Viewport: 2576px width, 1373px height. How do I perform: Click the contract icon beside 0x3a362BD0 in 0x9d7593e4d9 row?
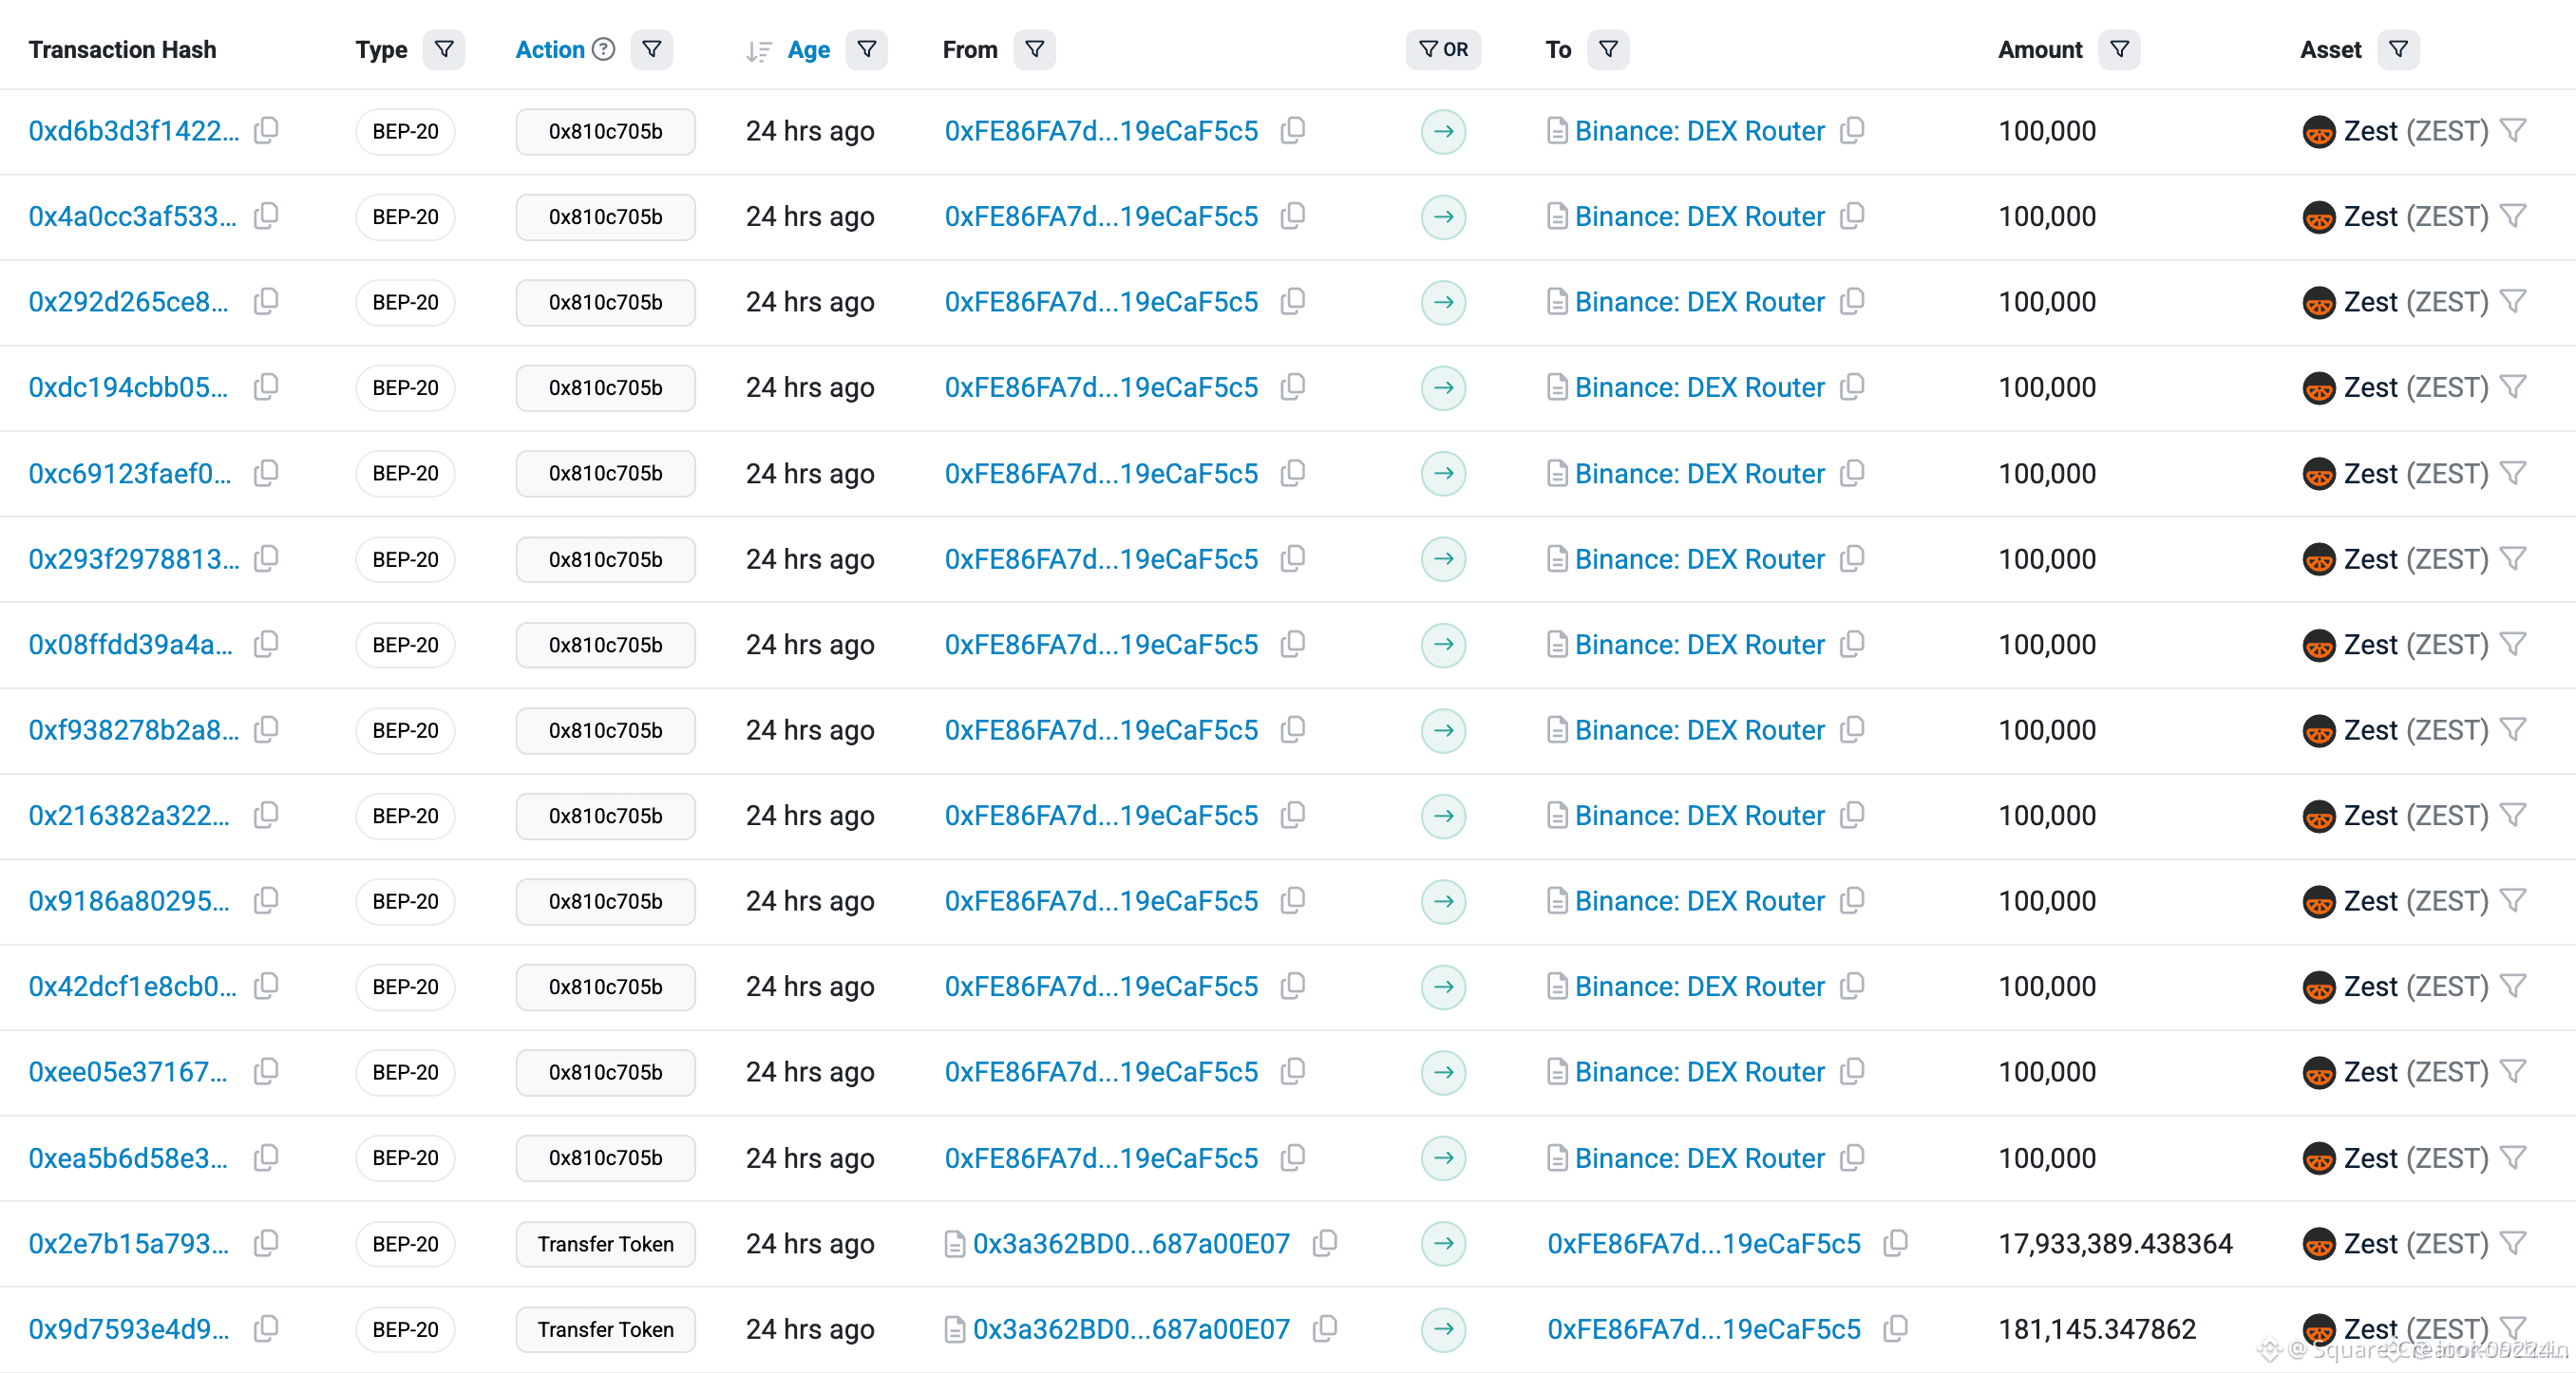pos(955,1329)
